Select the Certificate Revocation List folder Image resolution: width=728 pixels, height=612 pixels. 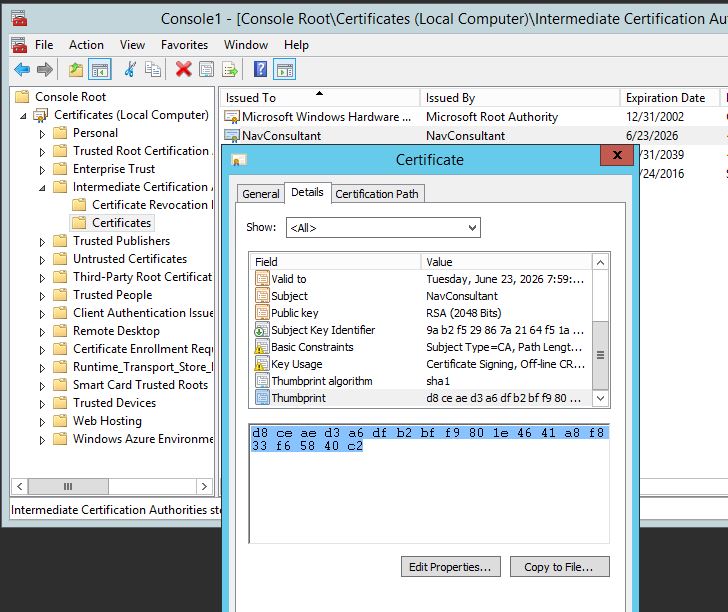150,205
